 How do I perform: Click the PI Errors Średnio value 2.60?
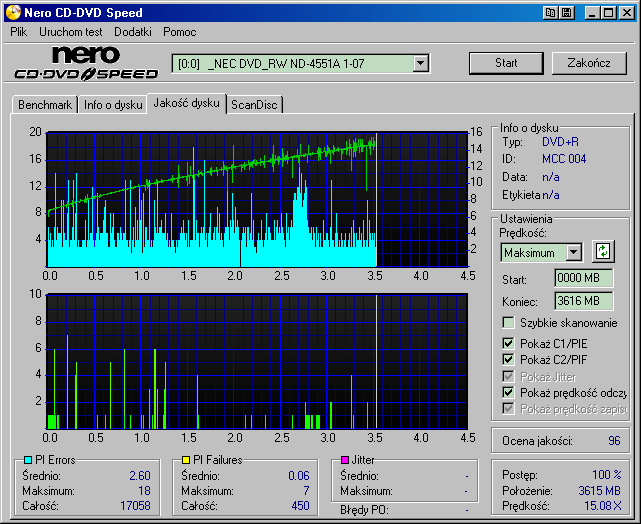(140, 476)
